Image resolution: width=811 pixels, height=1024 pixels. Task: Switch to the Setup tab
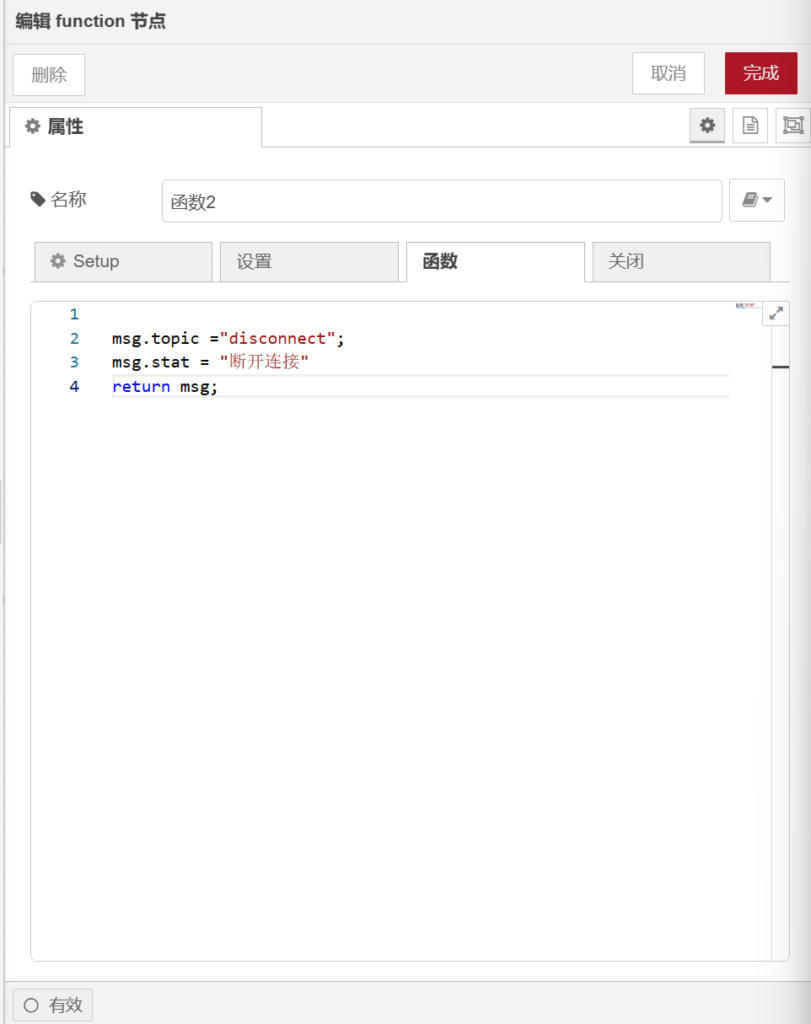point(123,262)
